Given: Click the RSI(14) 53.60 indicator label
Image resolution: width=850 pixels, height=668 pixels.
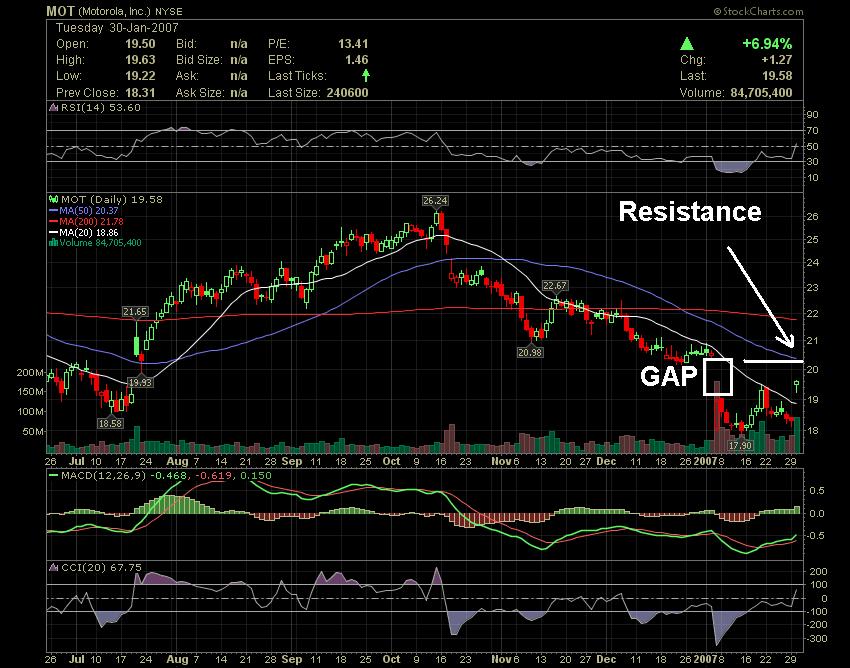Looking at the screenshot, I should click(x=100, y=107).
